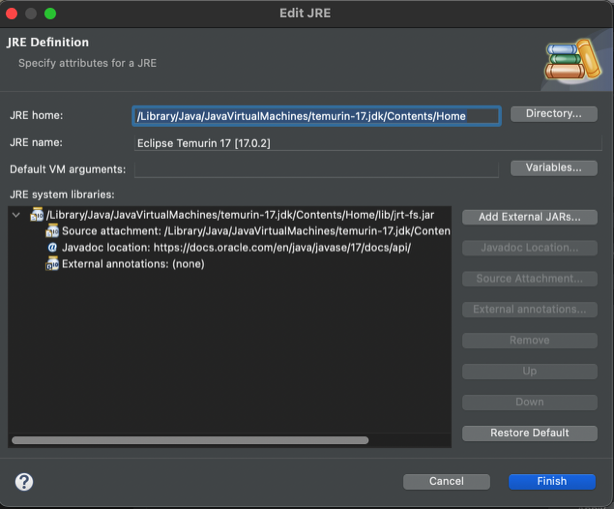Select External annotations (none) entry
Screen dimensions: 614x509
click(x=133, y=264)
